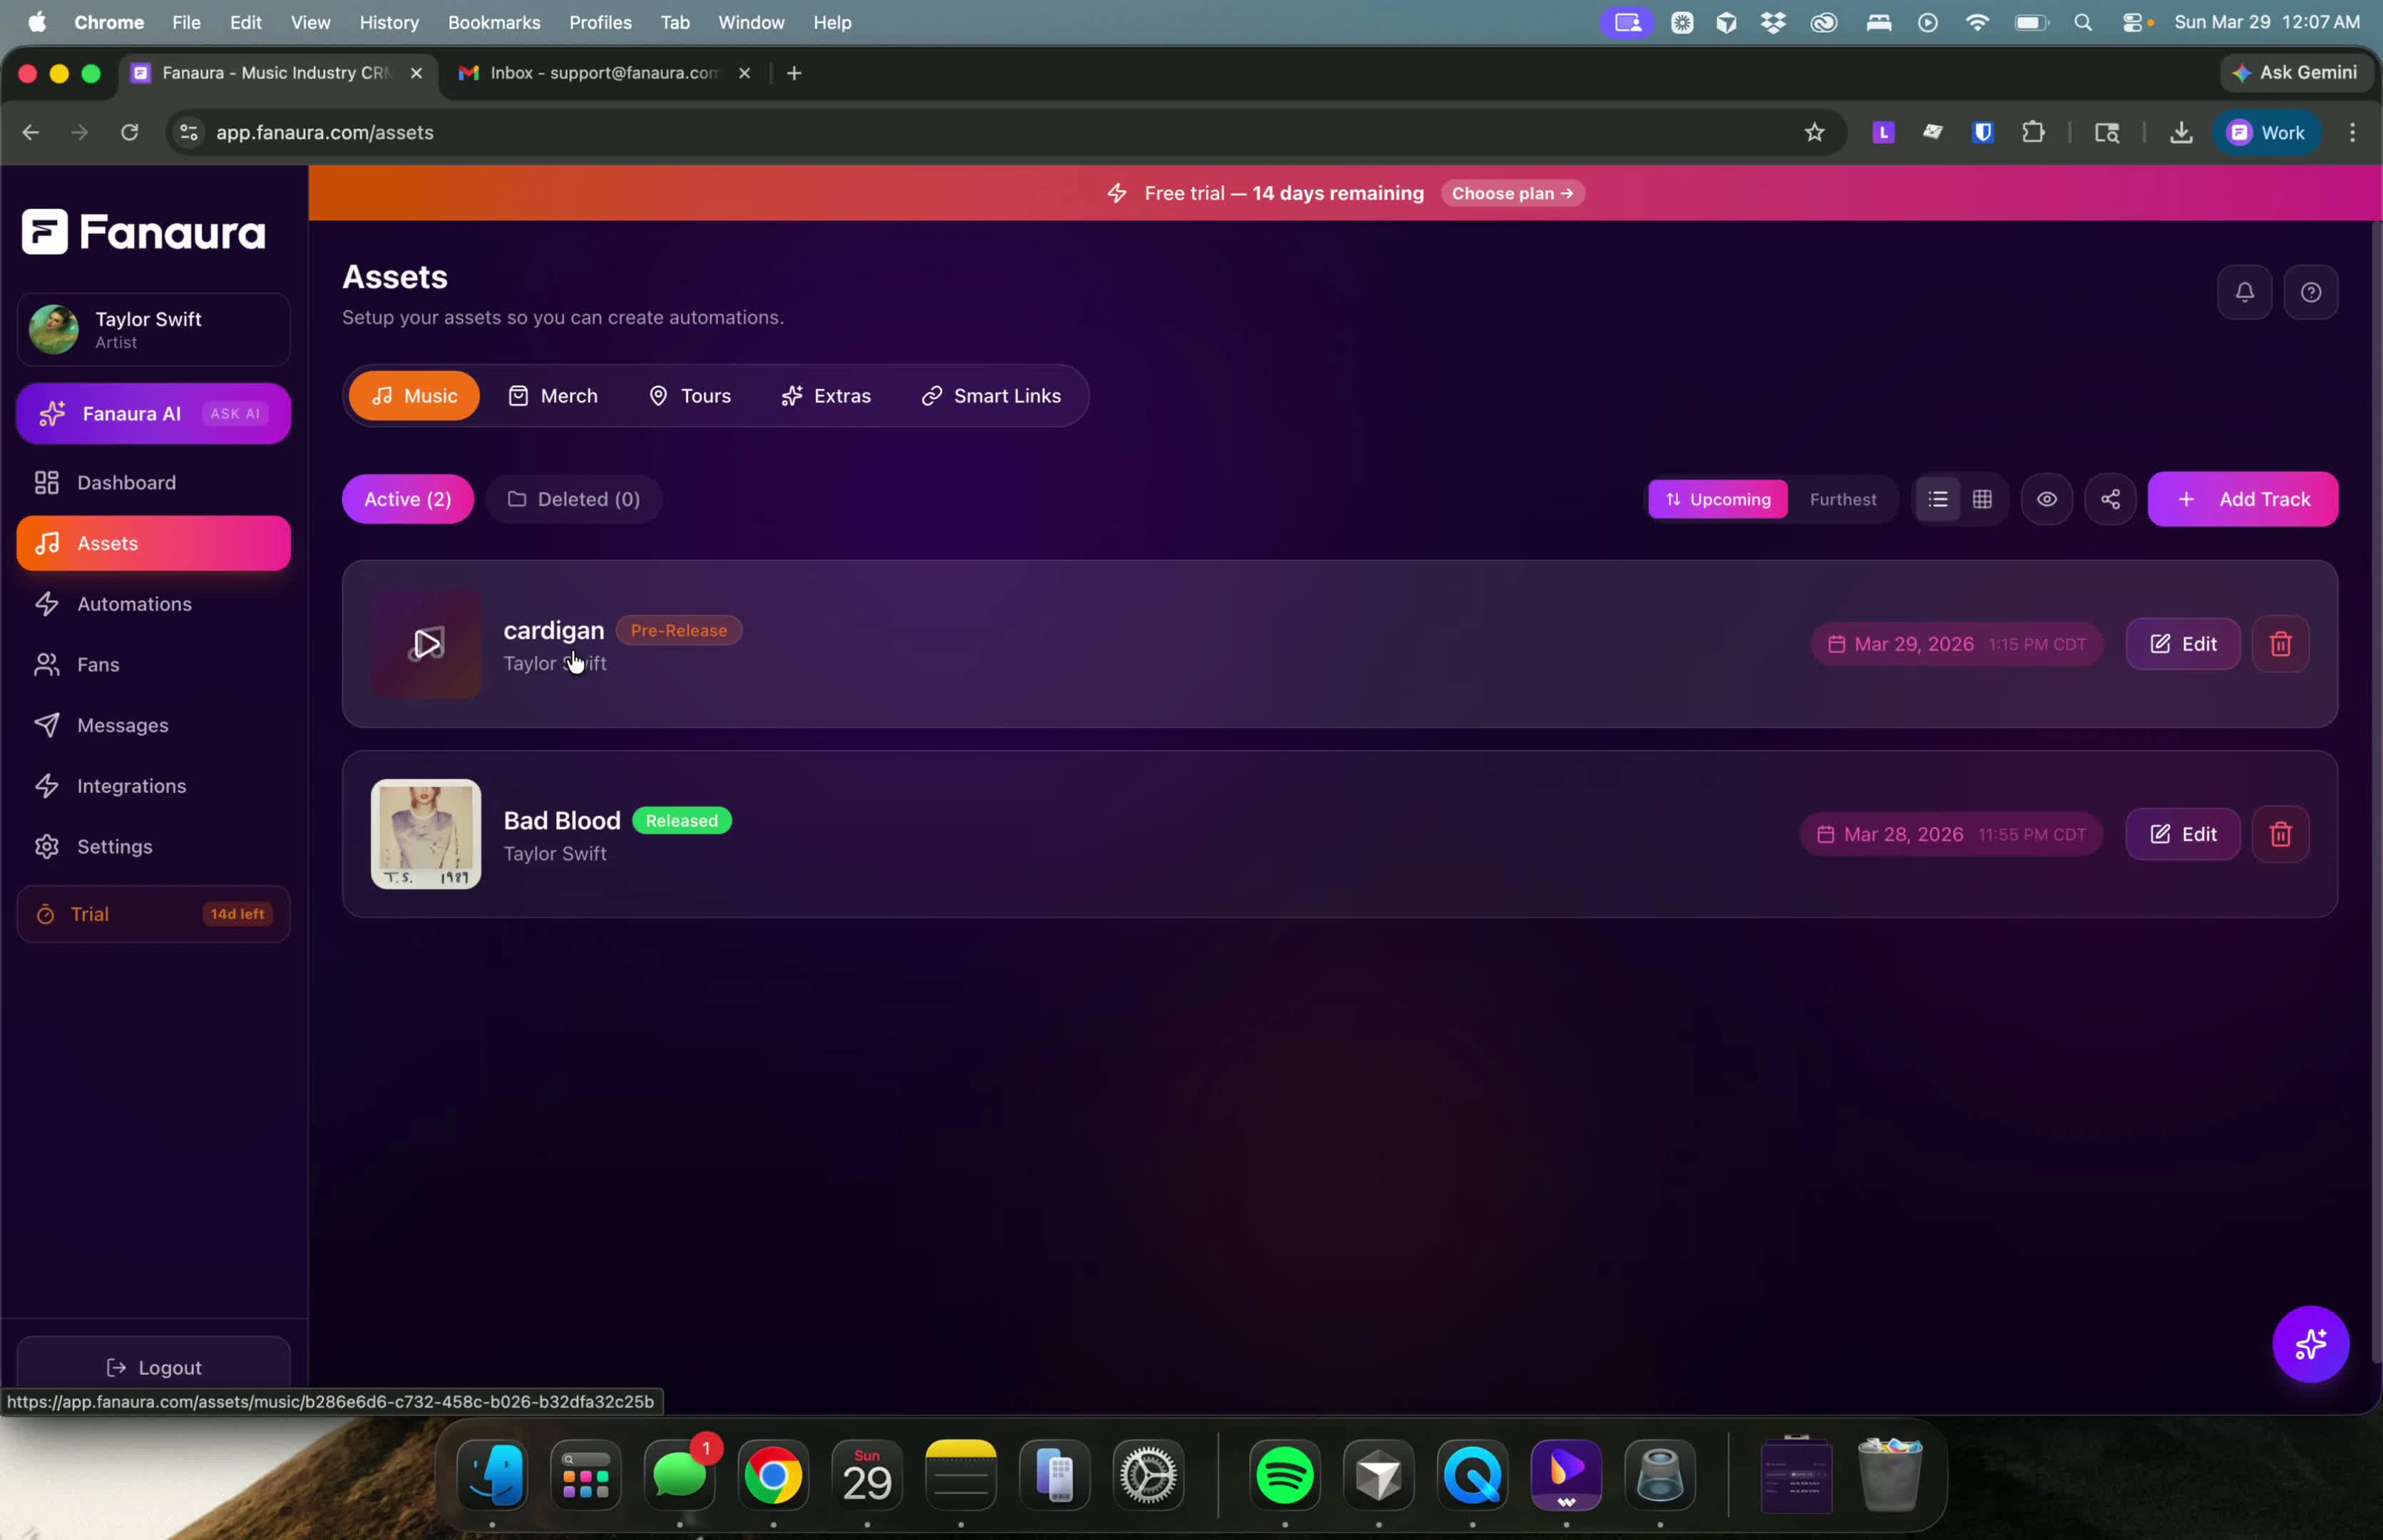Switch to list view layout
The height and width of the screenshot is (1540, 2383).
coord(1937,499)
